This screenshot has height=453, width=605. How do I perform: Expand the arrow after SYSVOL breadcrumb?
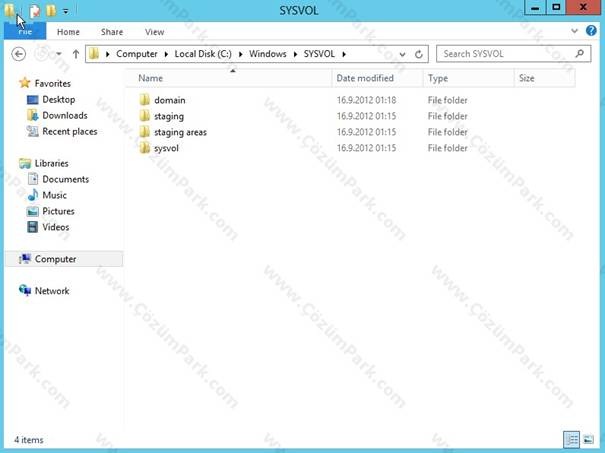coord(344,54)
